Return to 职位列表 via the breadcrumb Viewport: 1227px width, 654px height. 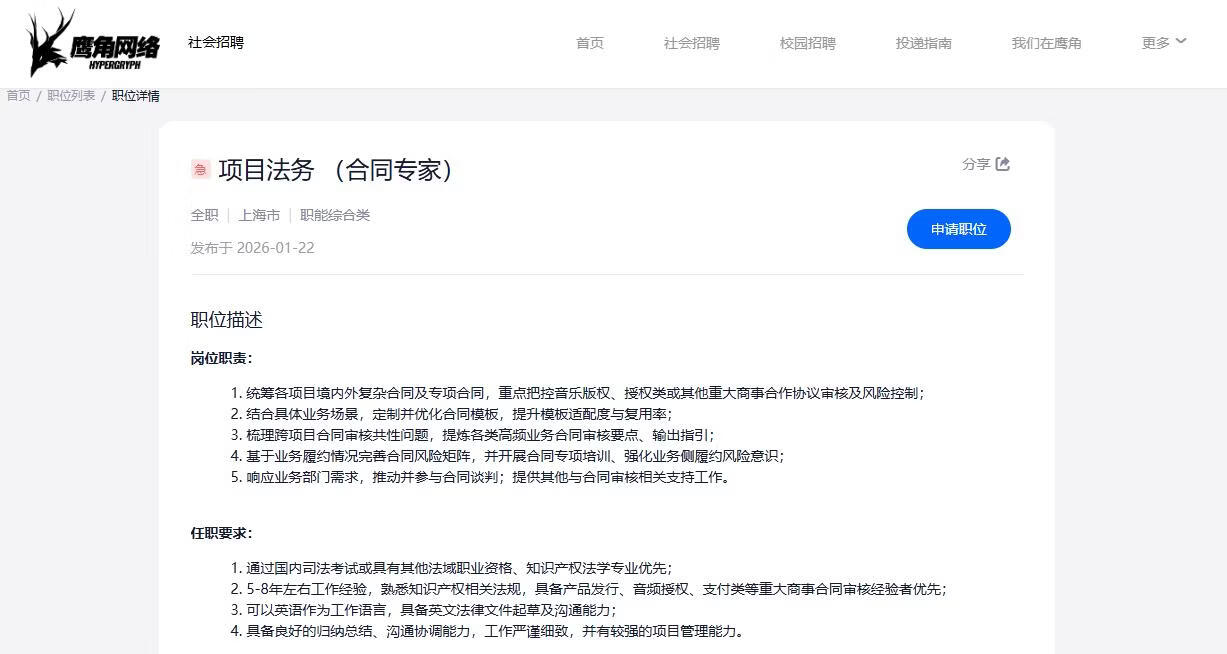coord(71,96)
